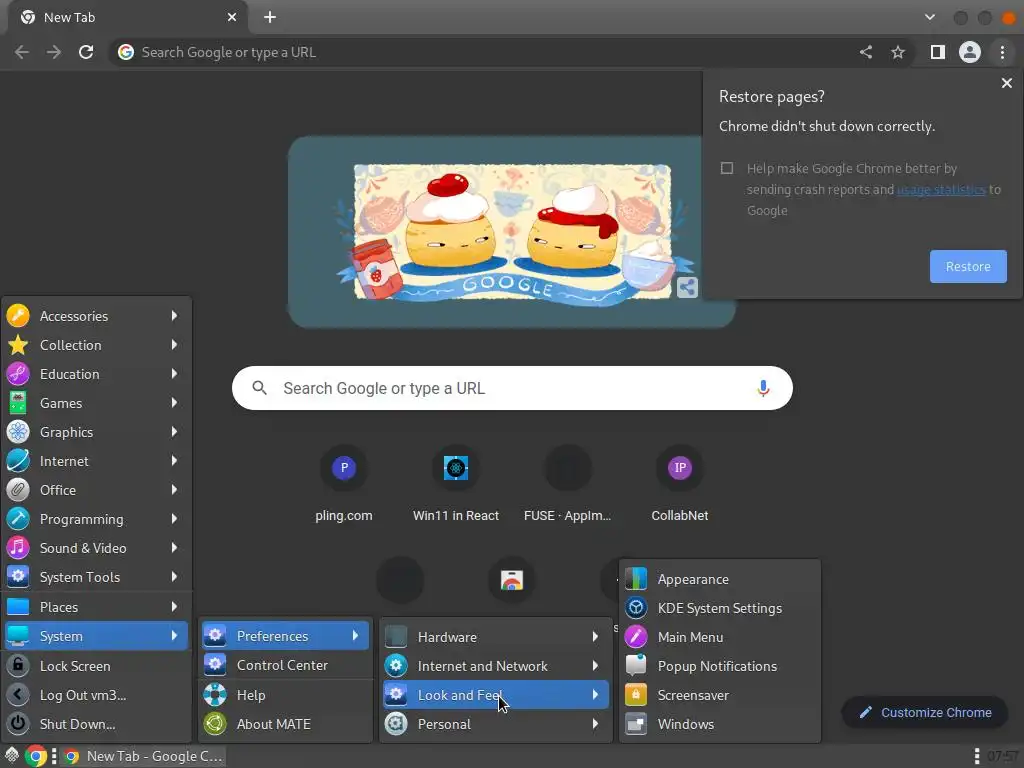The width and height of the screenshot is (1024, 768).
Task: Open the Win11 in React shortcut icon
Action: point(456,468)
